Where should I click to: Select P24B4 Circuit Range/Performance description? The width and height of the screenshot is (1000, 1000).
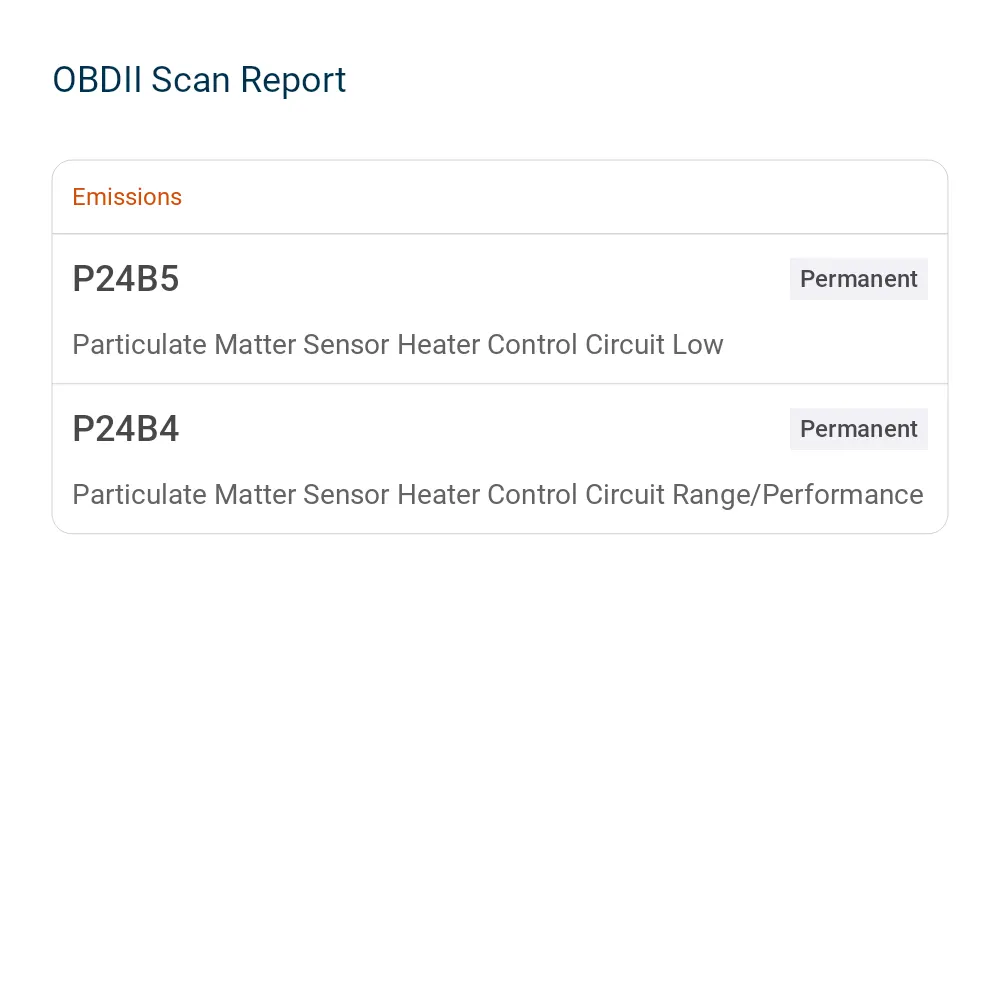click(498, 495)
